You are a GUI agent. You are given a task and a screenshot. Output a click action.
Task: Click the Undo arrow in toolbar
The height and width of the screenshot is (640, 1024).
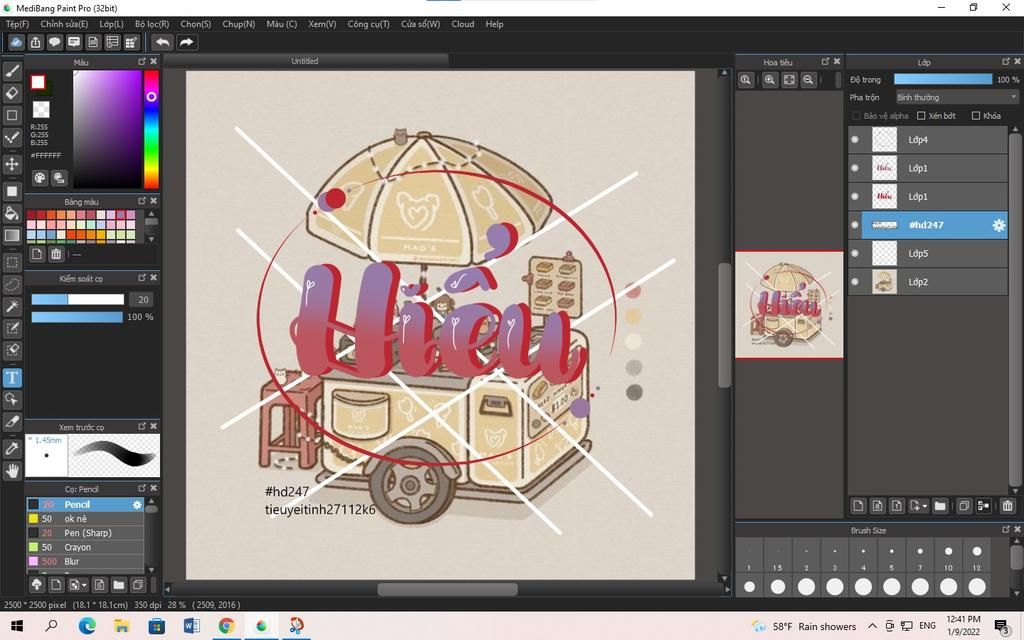(x=163, y=42)
